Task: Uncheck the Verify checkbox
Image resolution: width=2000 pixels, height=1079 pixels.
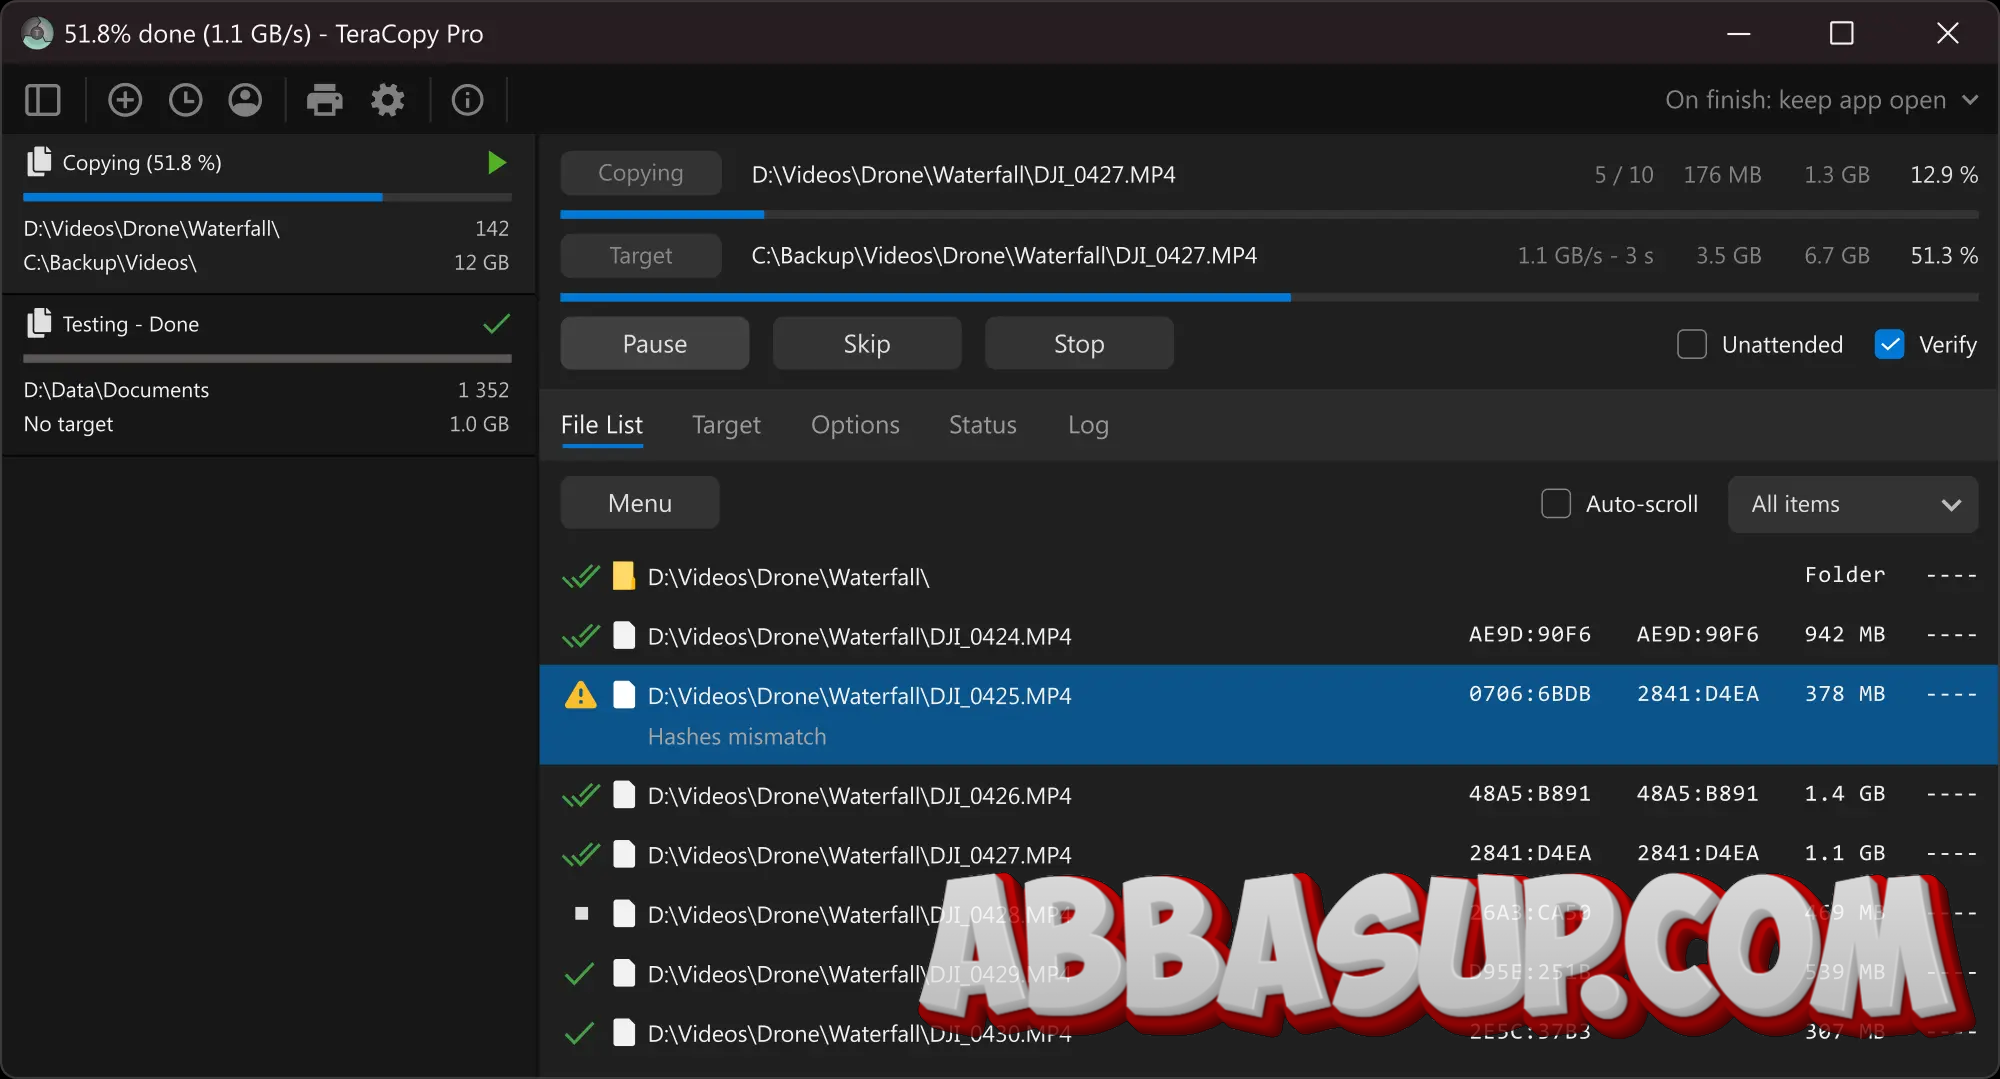Action: 1889,344
